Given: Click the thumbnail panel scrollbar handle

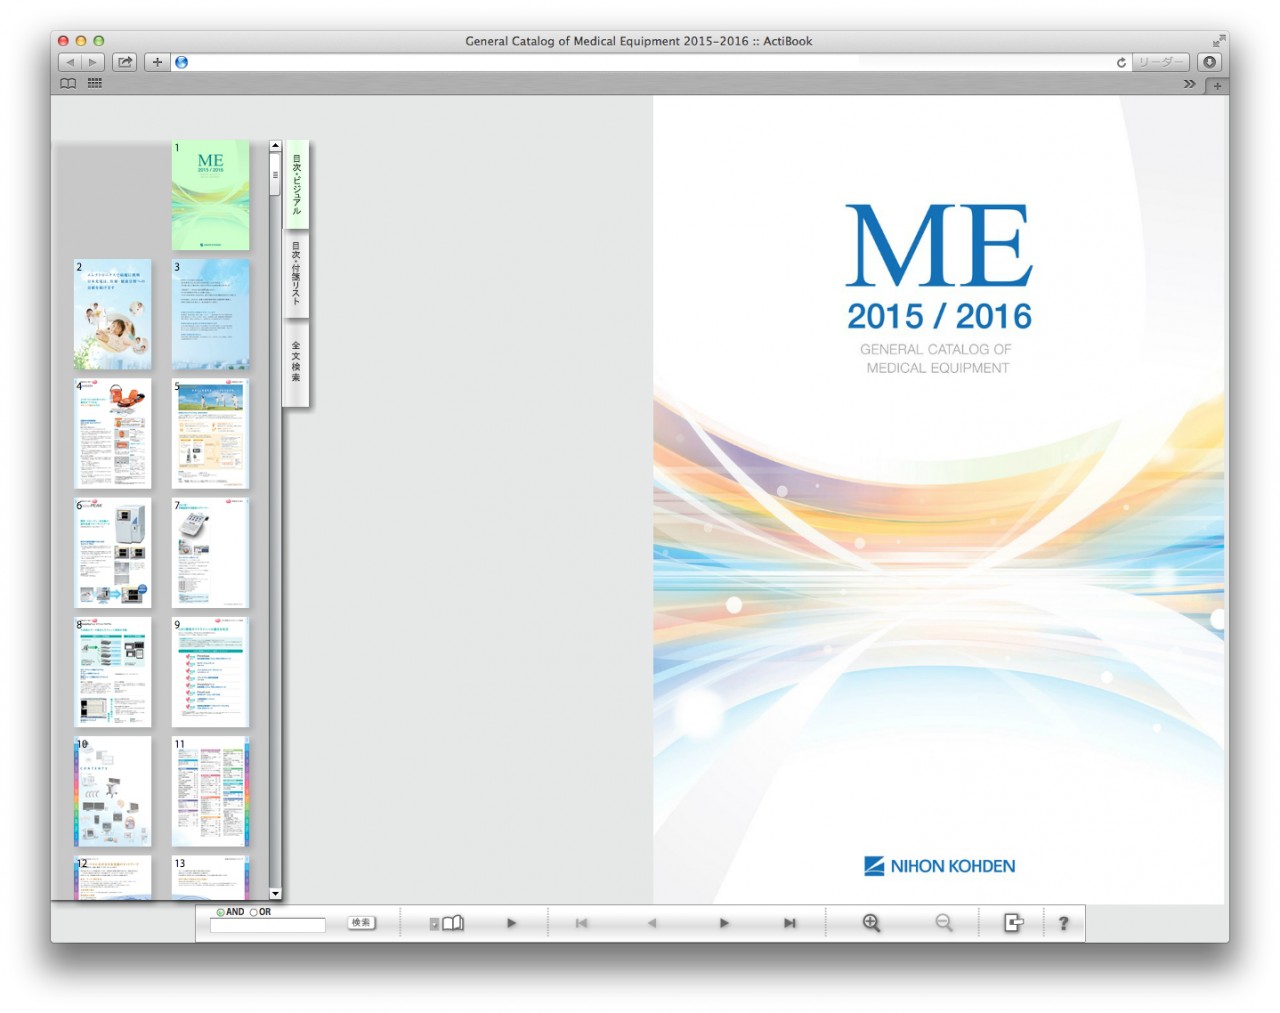Looking at the screenshot, I should pos(275,176).
